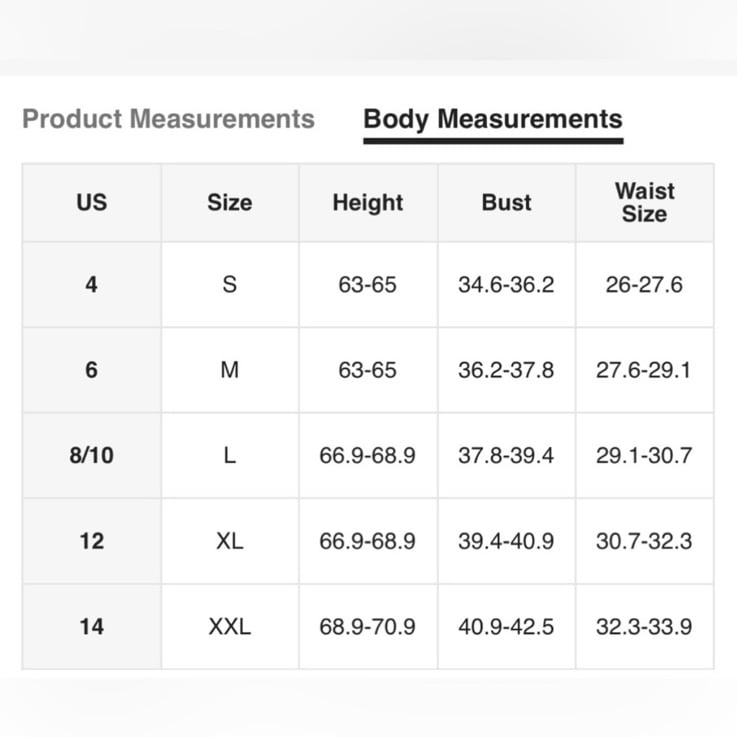Select the US size 6 row label
Screen dimensions: 737x737
(92, 370)
